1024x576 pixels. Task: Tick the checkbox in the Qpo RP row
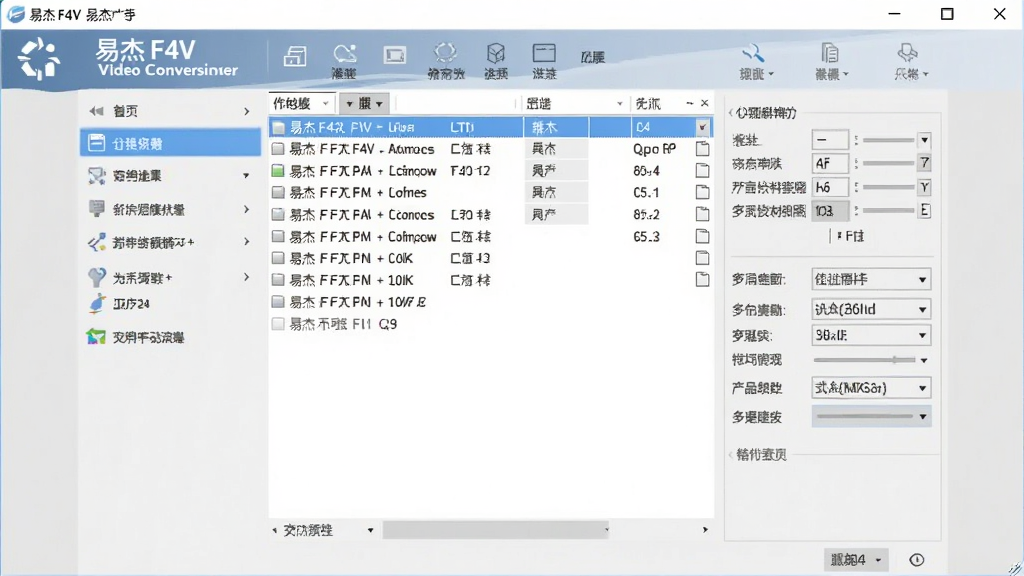coord(278,149)
